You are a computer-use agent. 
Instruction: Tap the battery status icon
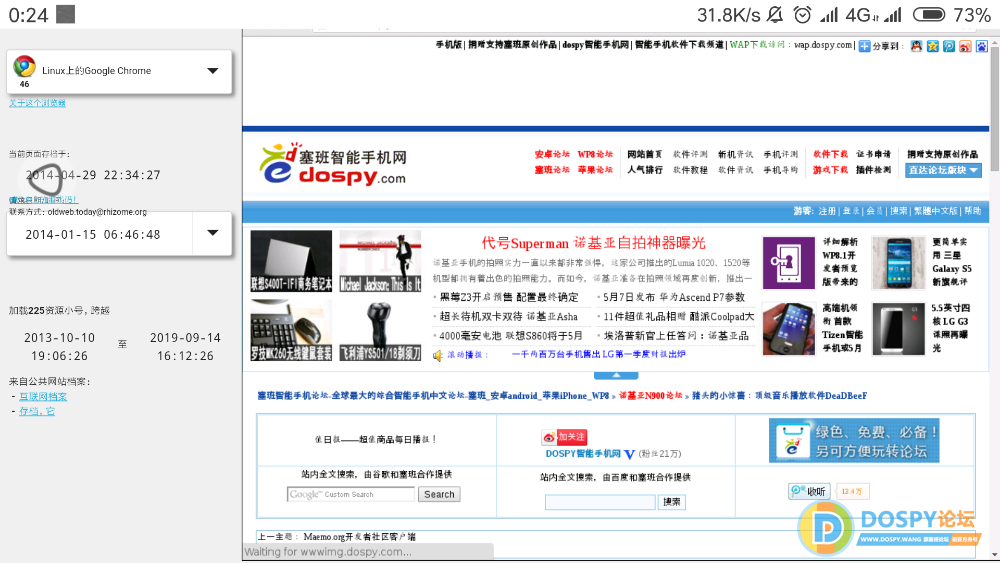point(929,14)
